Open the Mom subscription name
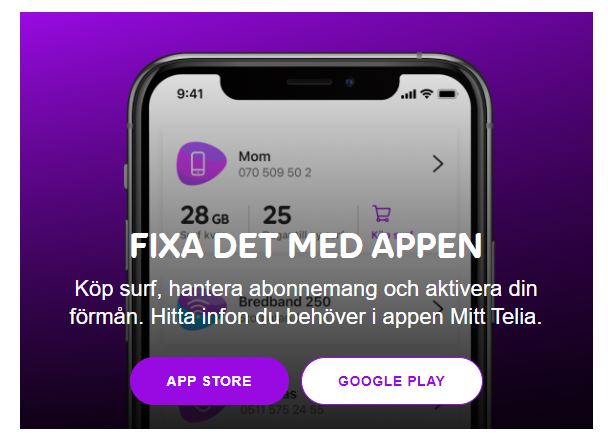 pos(254,157)
